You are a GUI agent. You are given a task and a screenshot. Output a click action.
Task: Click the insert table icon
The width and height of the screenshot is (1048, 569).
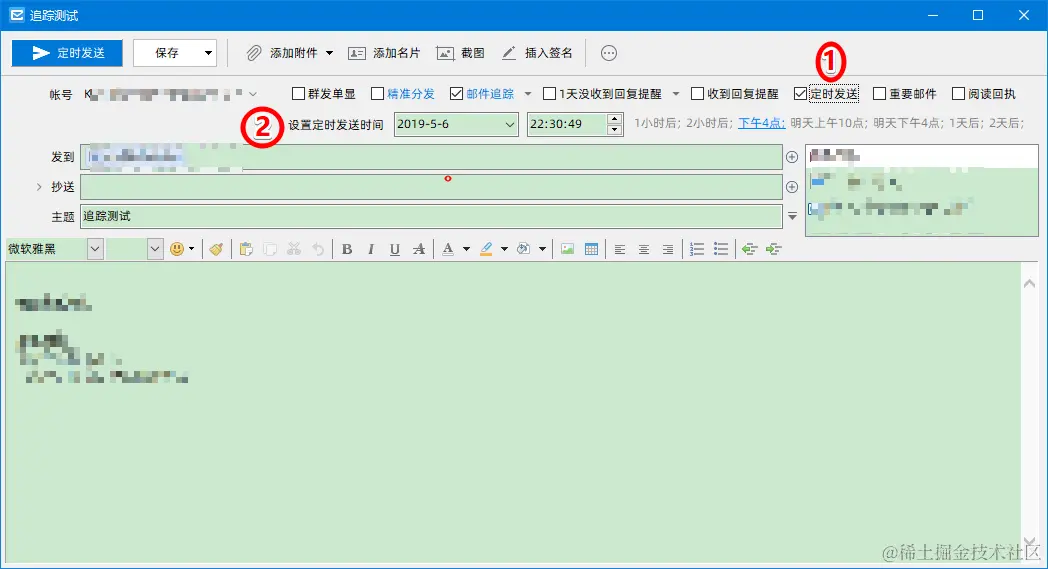coord(592,249)
